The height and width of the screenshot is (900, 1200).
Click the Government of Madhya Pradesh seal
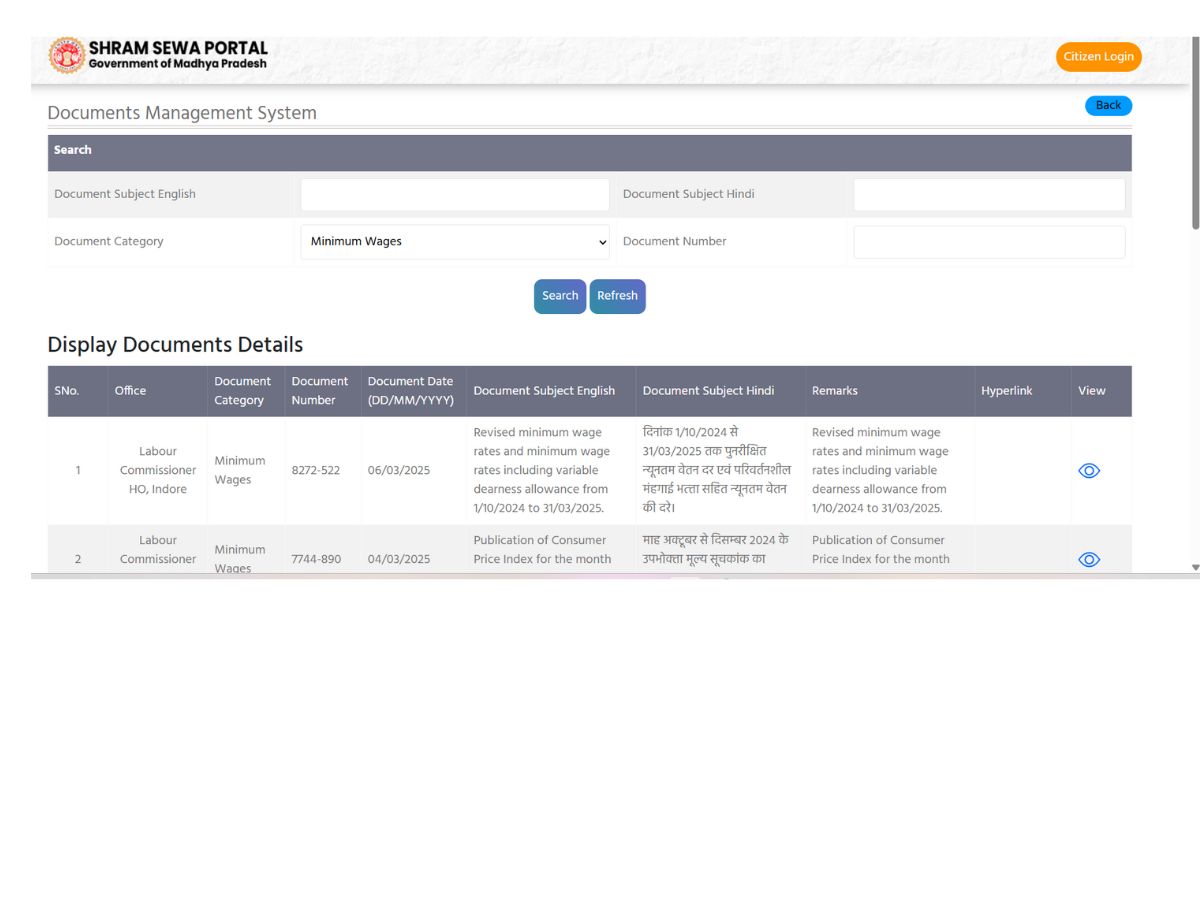click(66, 56)
